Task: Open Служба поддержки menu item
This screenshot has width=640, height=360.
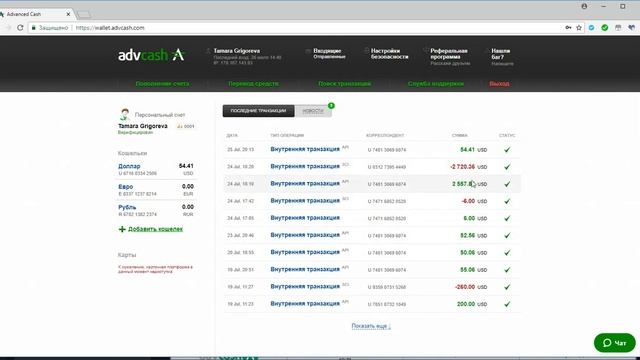Action: pos(436,84)
